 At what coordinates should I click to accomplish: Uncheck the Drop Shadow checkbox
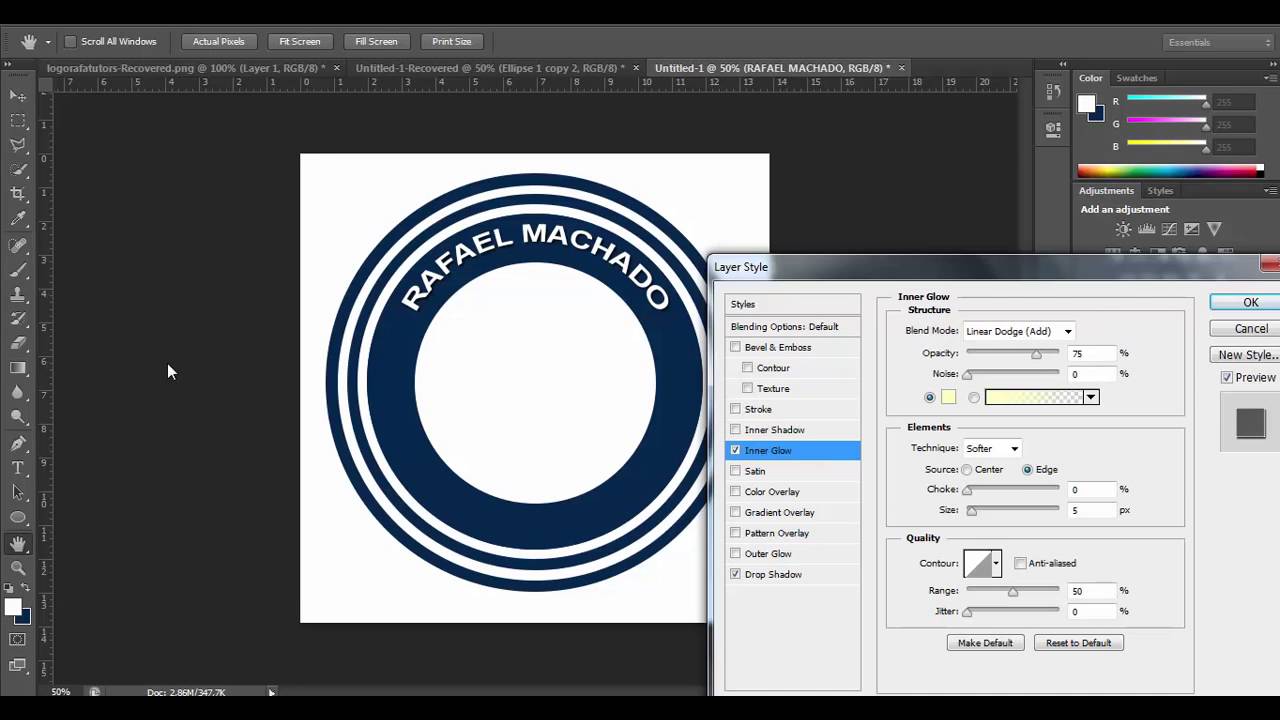coord(736,574)
